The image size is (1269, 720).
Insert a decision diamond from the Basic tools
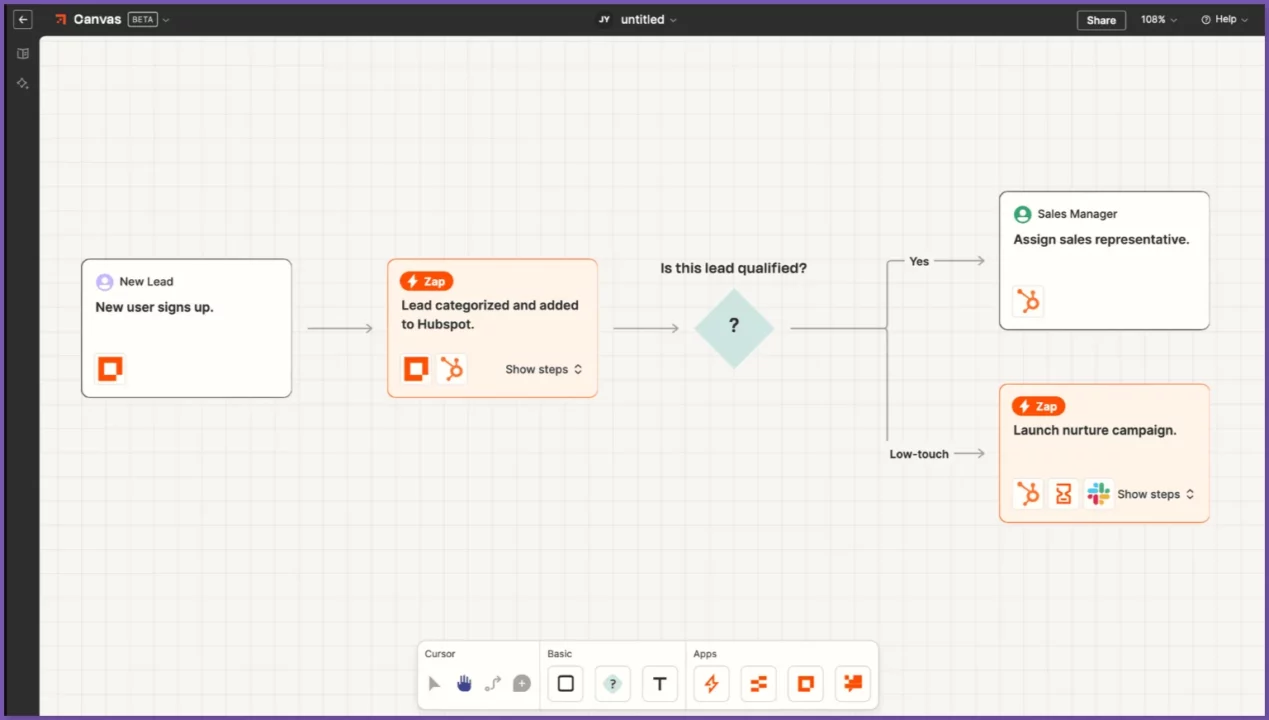click(613, 684)
